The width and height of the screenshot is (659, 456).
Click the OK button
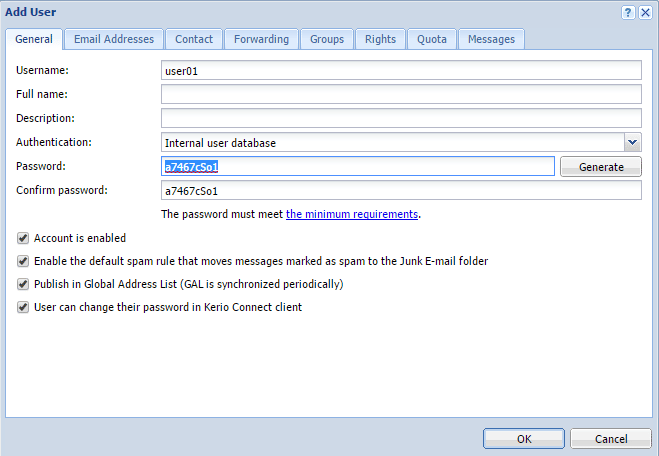point(524,439)
